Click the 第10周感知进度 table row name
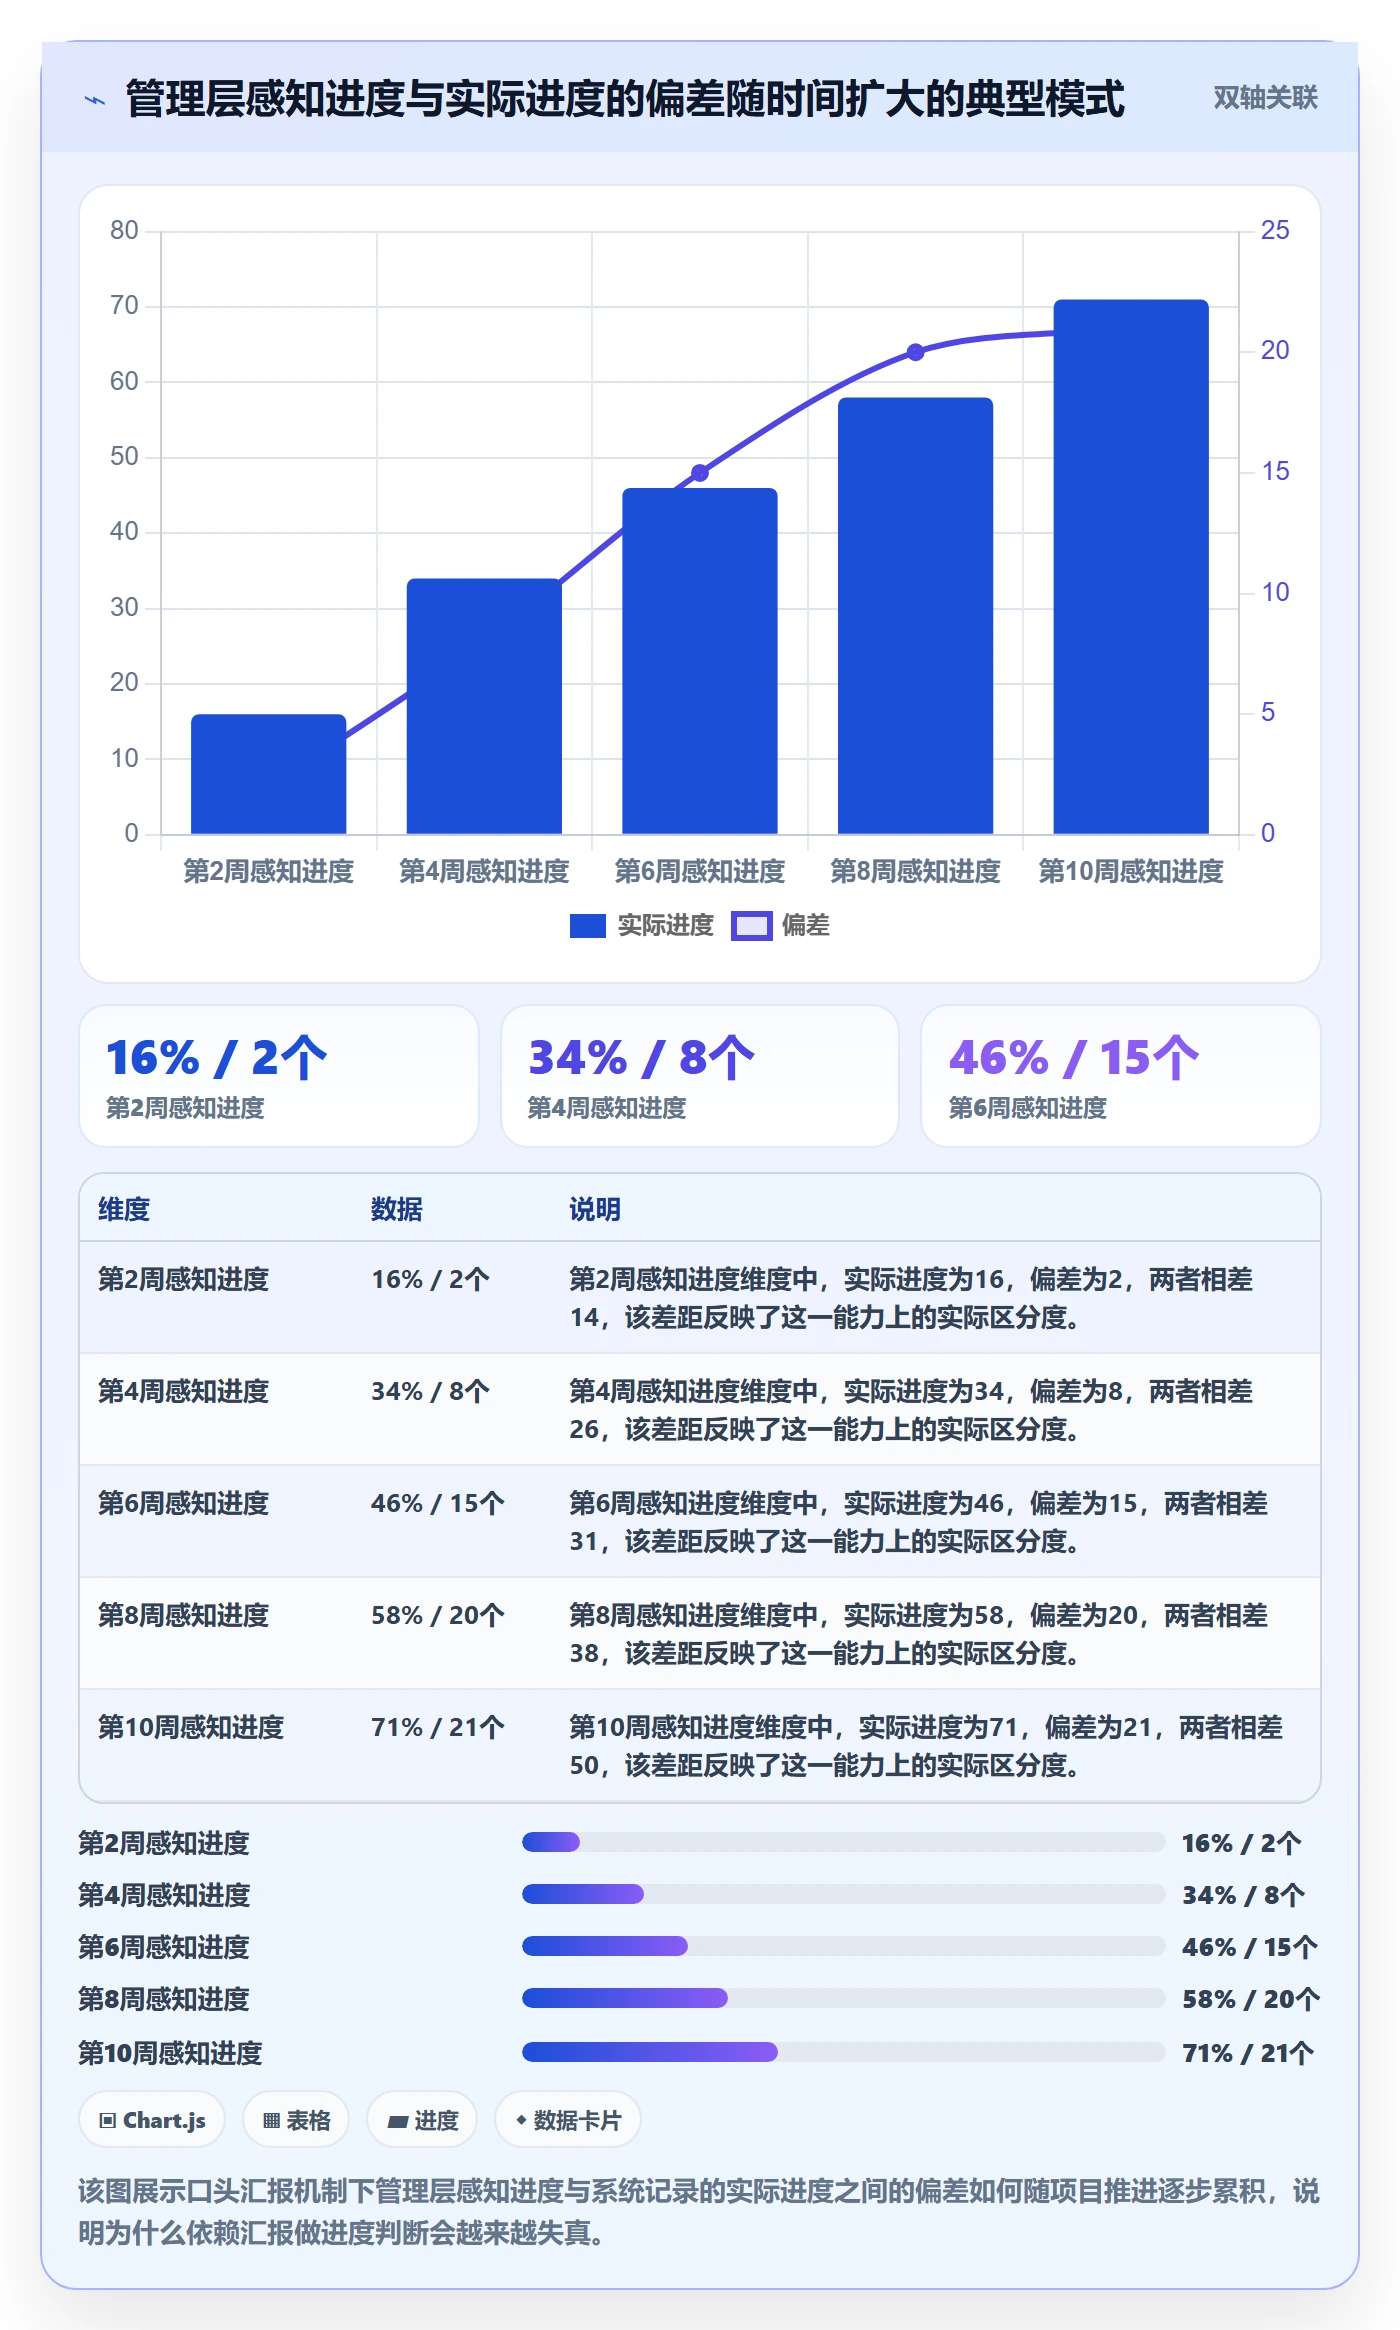Screen dimensions: 1400x2330 click(x=191, y=1727)
